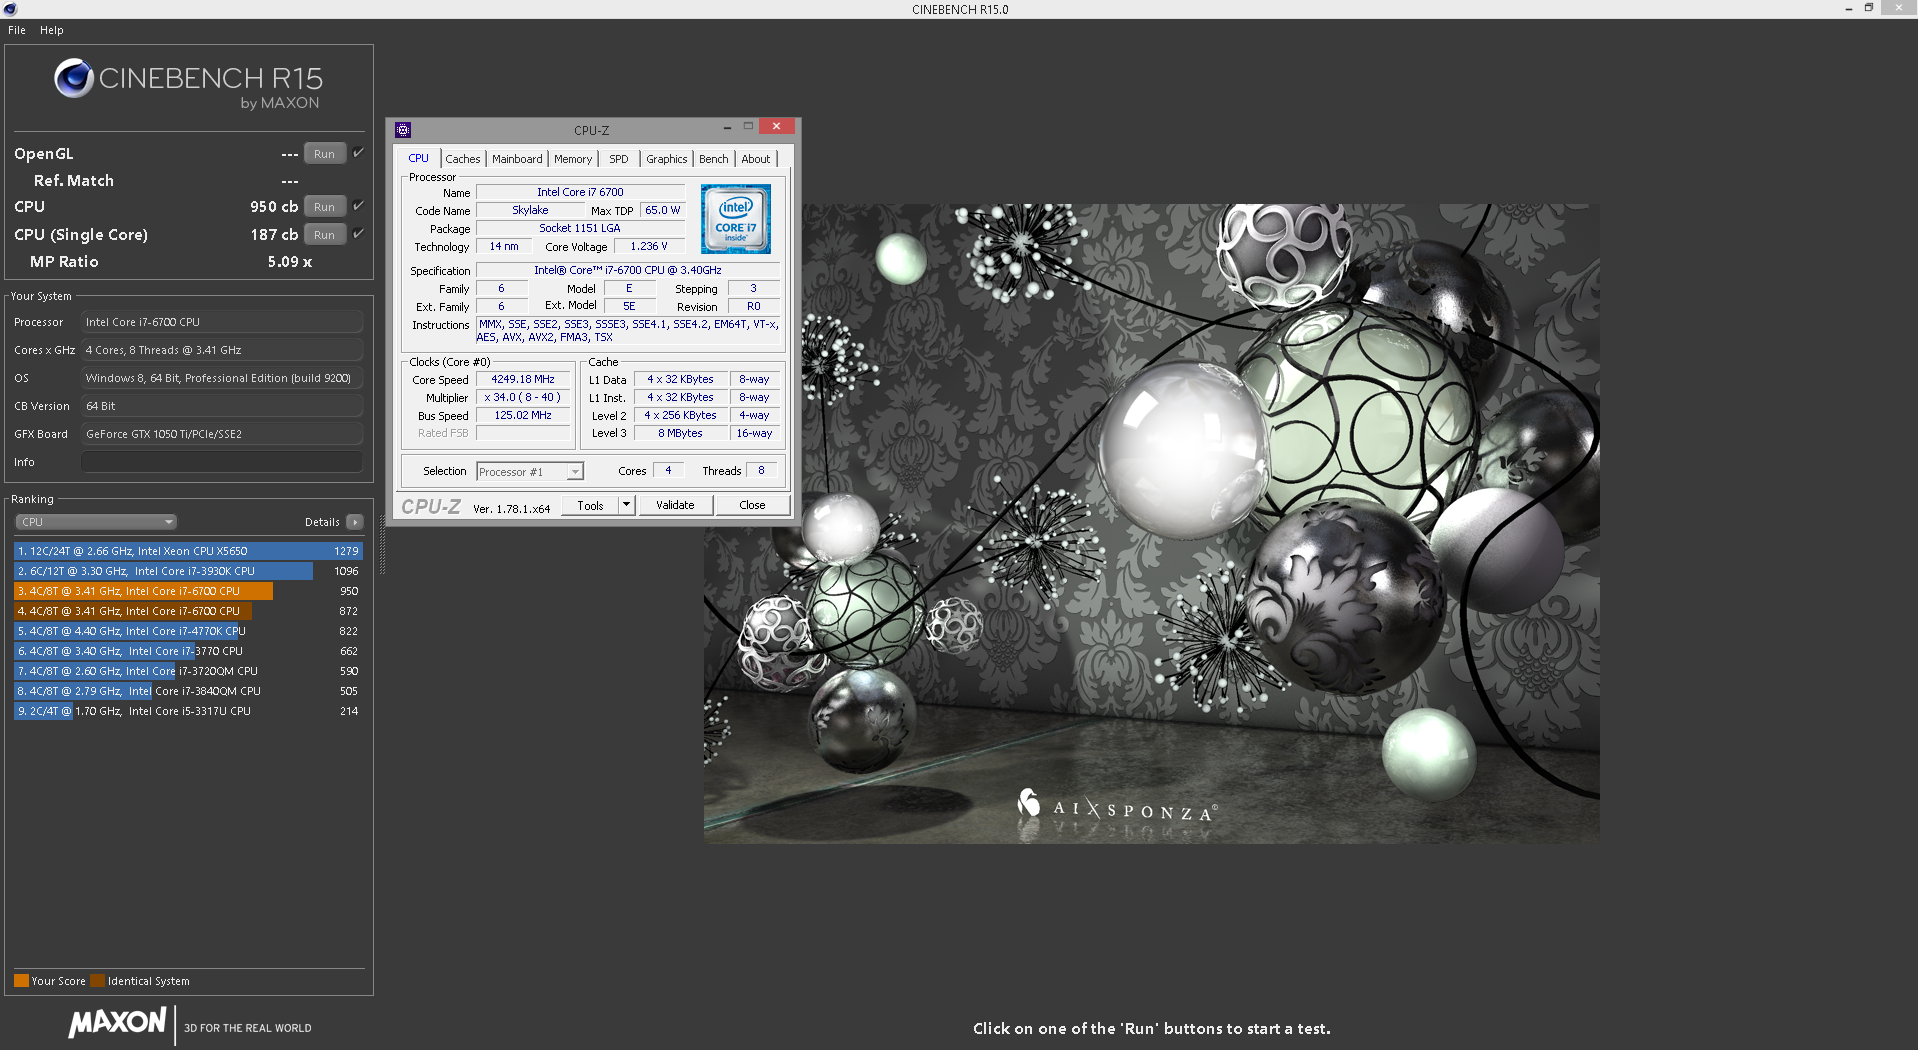This screenshot has height=1050, width=1918.
Task: Click the Info input field
Action: point(221,462)
